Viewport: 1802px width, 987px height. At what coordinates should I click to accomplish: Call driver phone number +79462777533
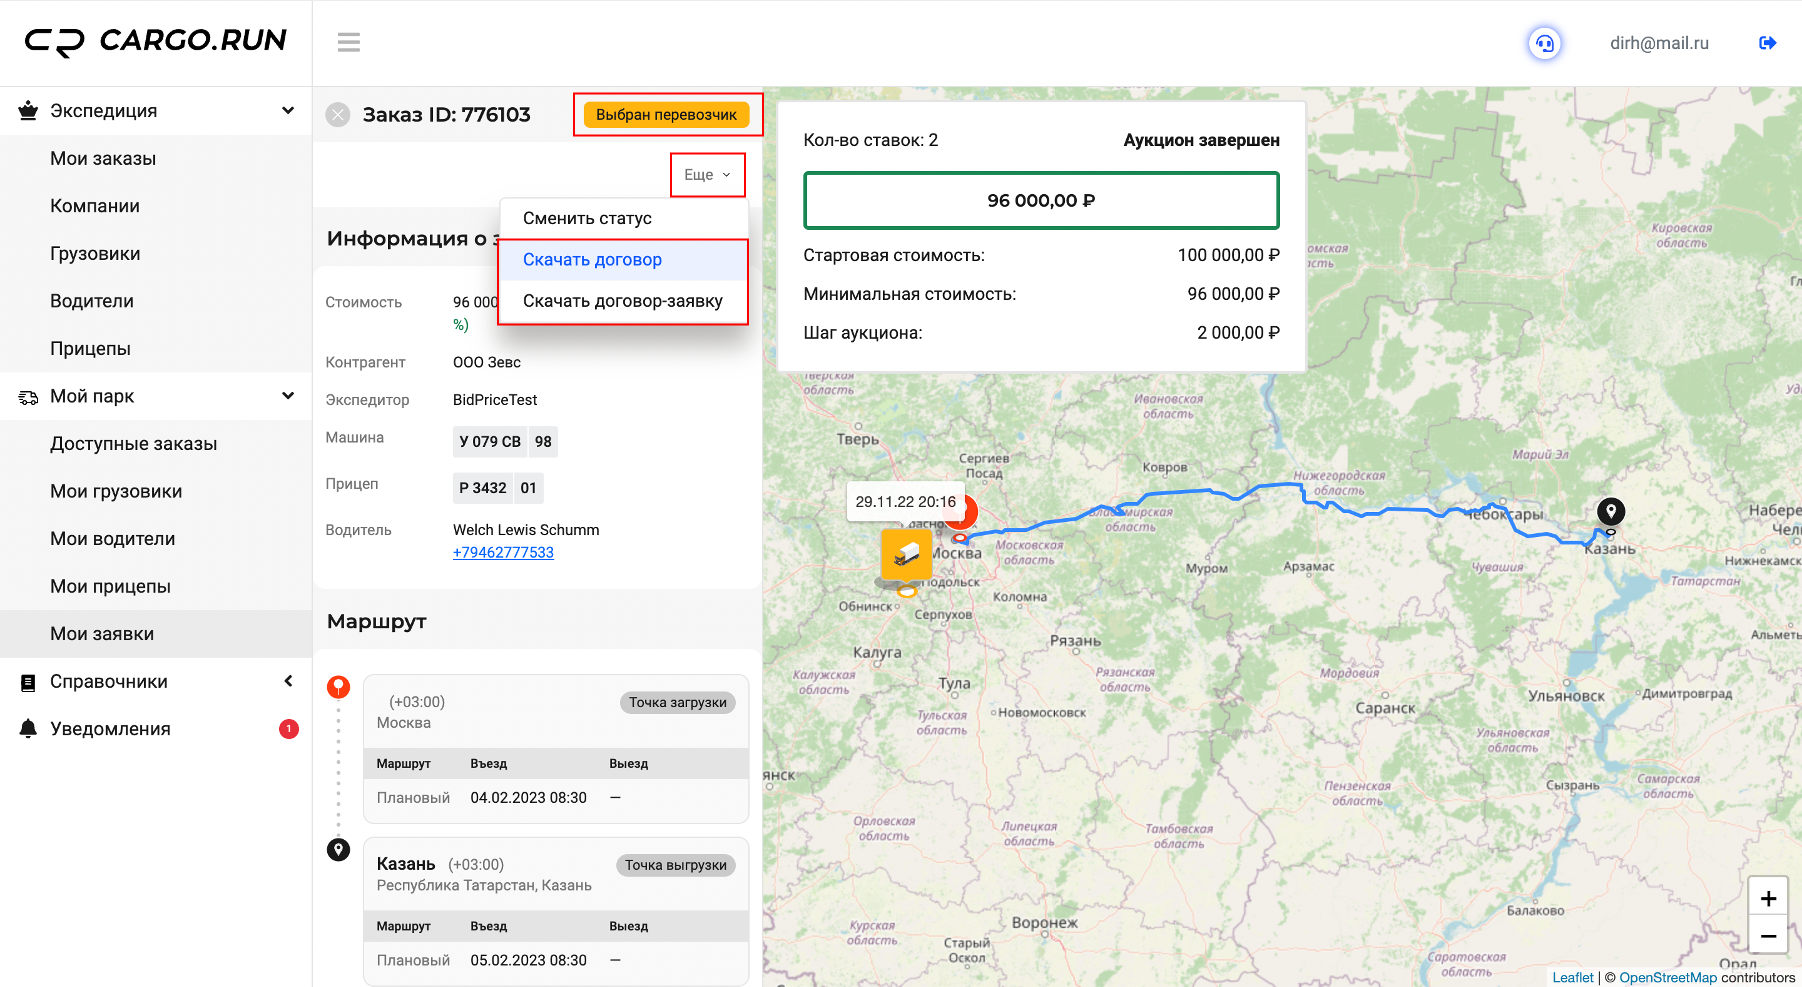[503, 552]
